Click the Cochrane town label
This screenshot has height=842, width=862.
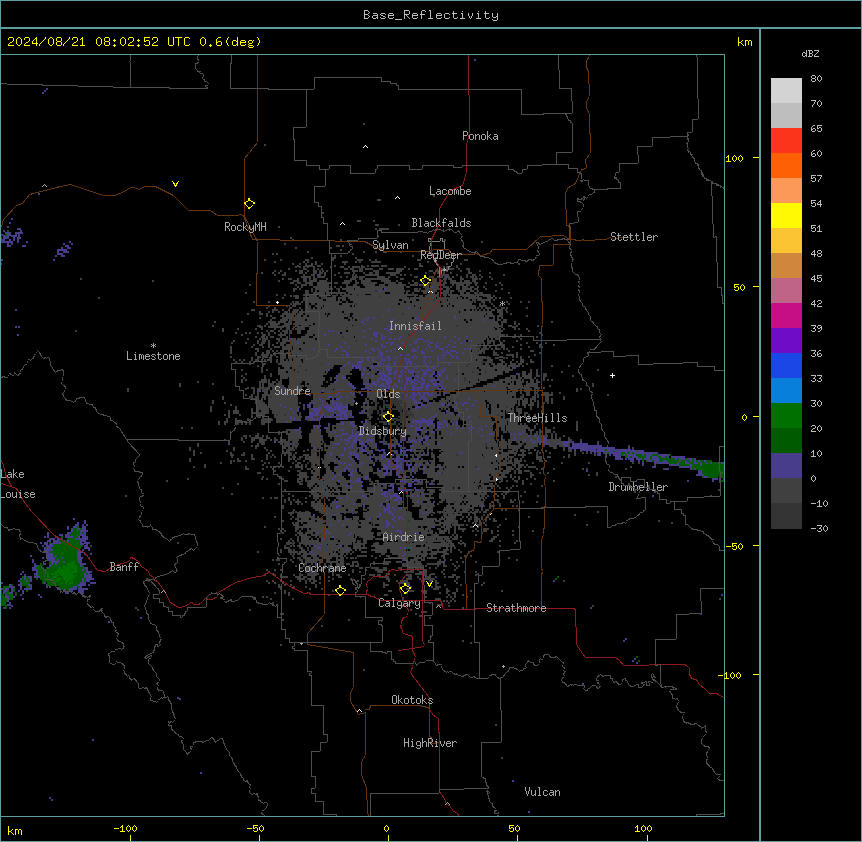(x=322, y=568)
